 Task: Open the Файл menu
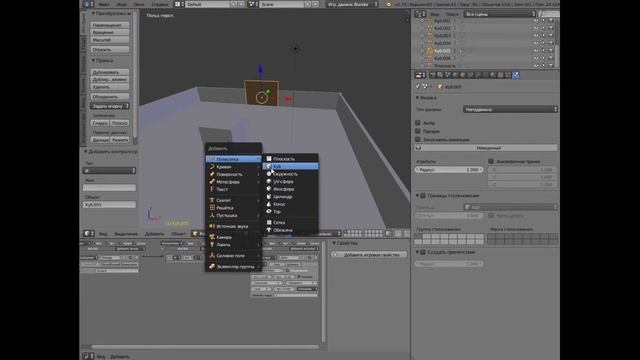coord(104,4)
